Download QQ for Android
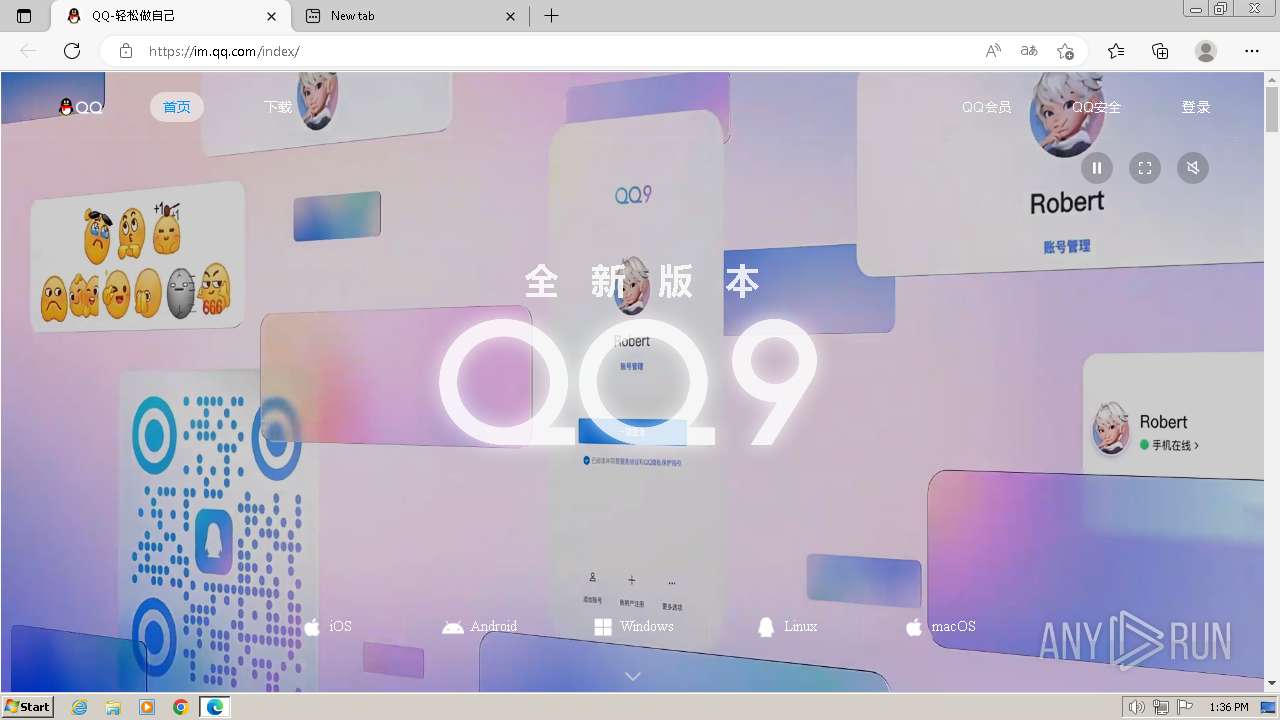Viewport: 1280px width, 720px height. click(480, 626)
